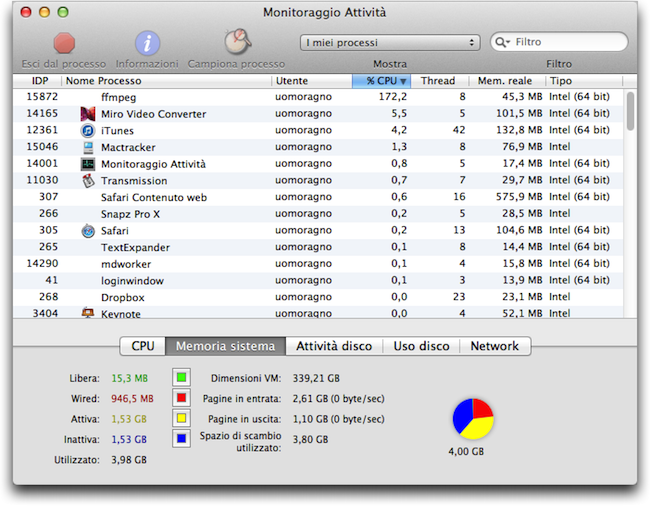Image resolution: width=650 pixels, height=506 pixels.
Task: Sort by the IDP column header
Action: [40, 81]
